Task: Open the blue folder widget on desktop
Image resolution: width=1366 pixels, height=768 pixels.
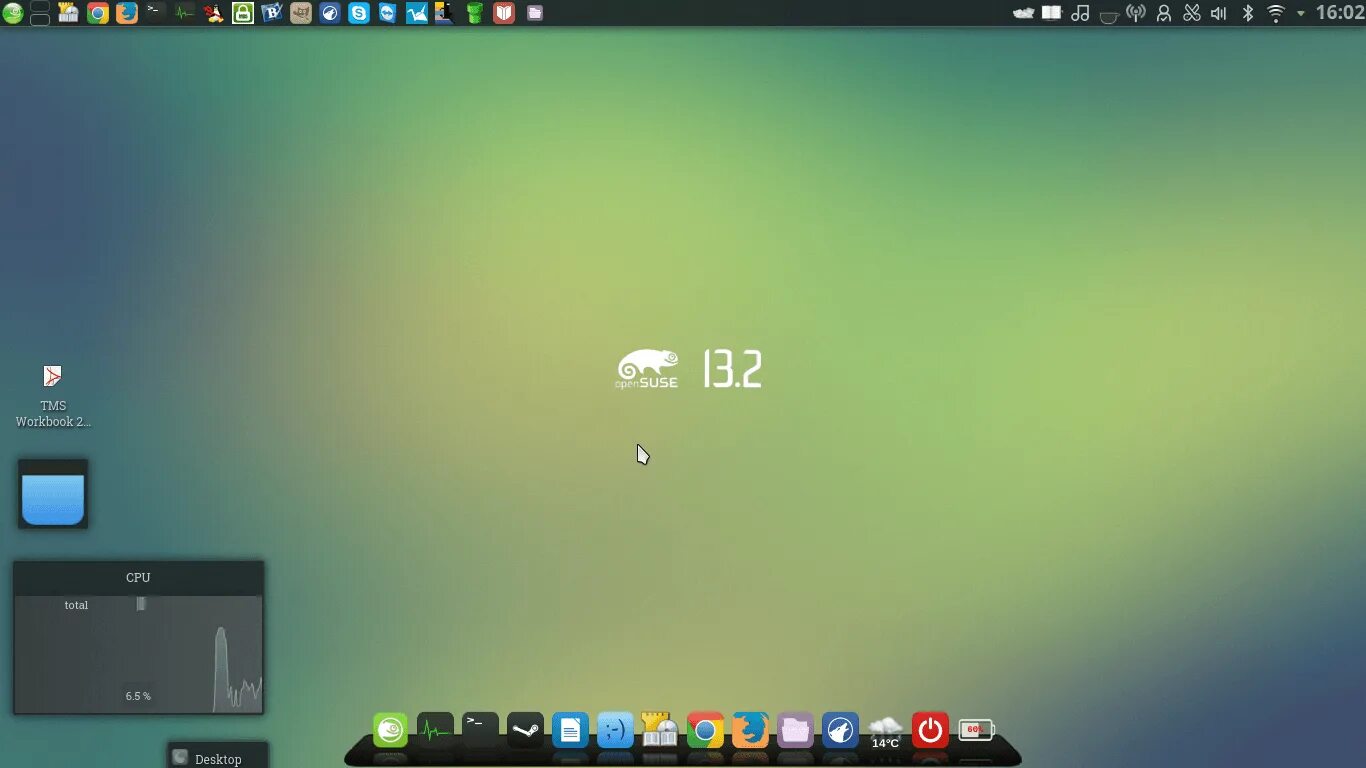Action: click(x=53, y=494)
